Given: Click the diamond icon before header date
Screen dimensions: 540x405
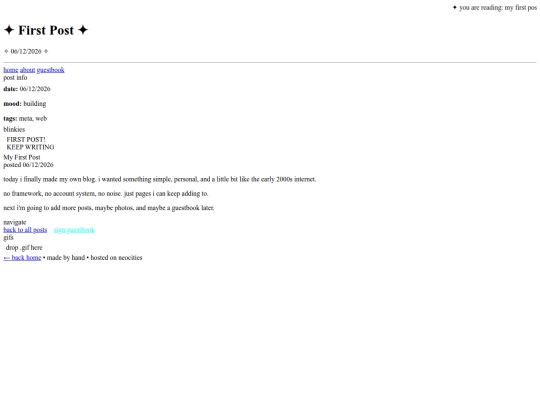Looking at the screenshot, I should click(x=6, y=51).
